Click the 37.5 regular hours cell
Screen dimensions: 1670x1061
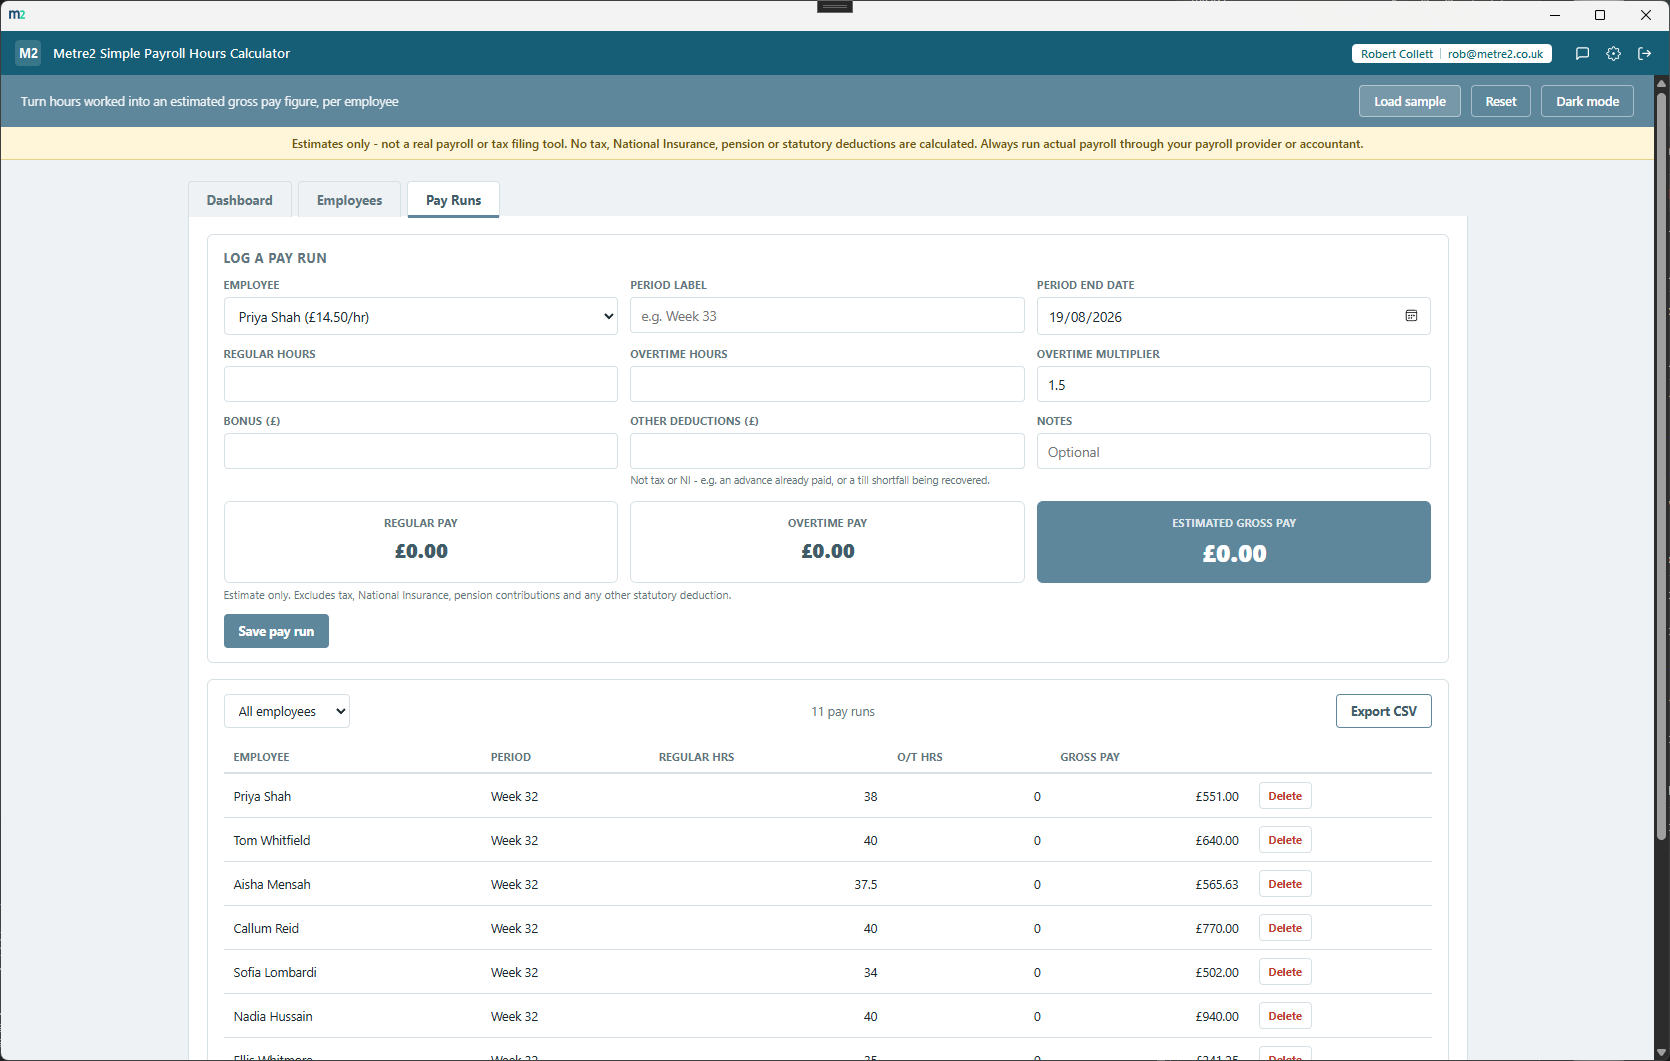866,885
